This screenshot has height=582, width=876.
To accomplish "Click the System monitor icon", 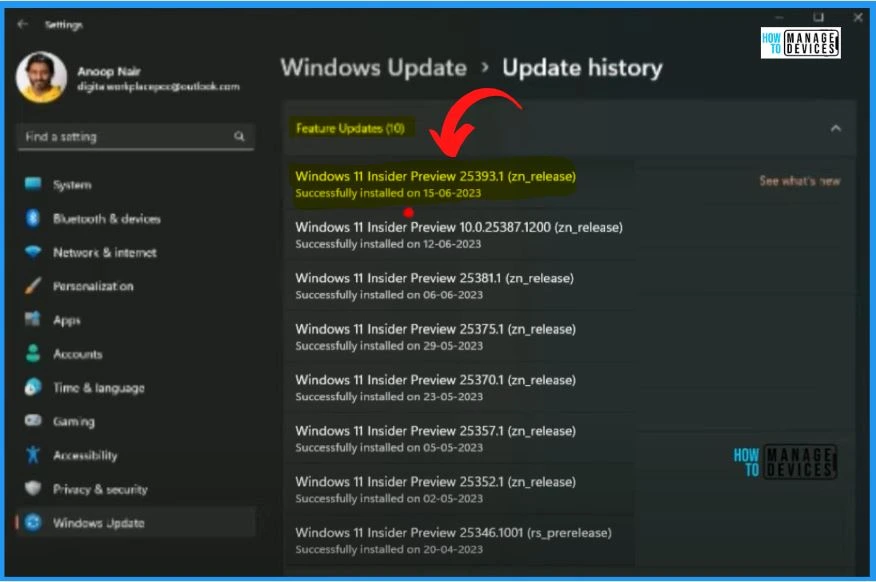I will (33, 184).
